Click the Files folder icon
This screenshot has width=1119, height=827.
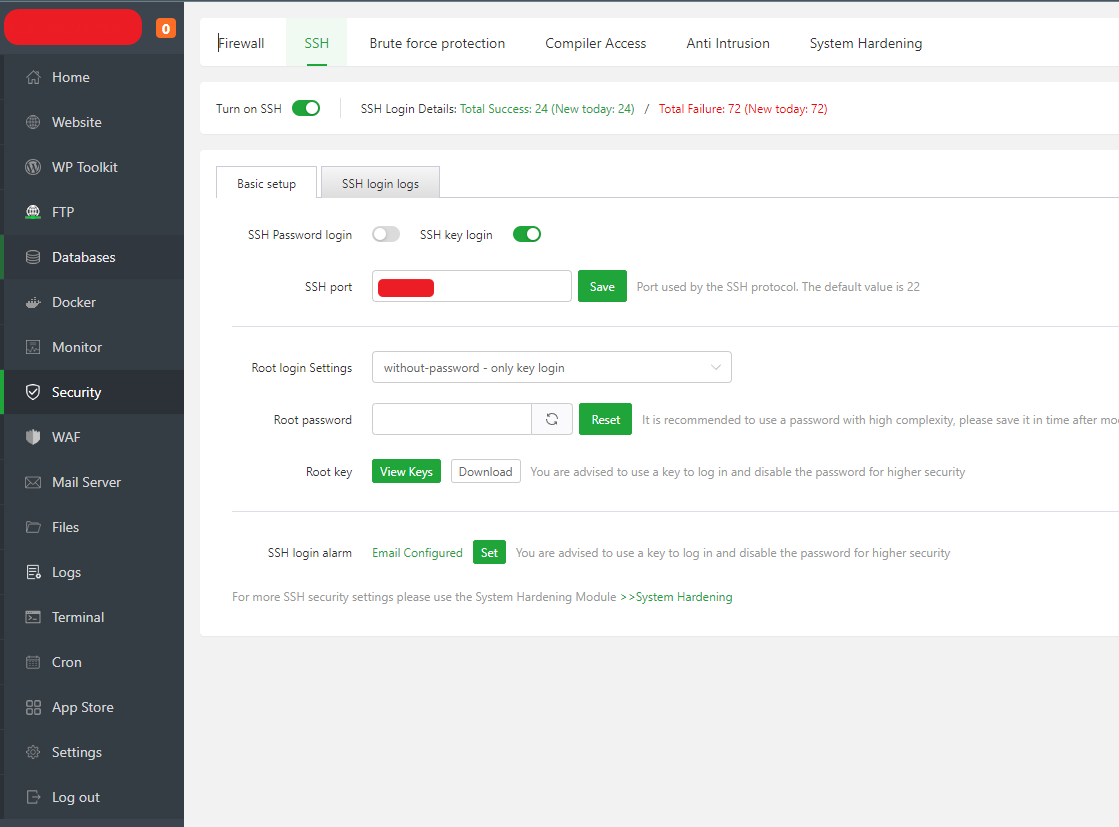pos(33,527)
